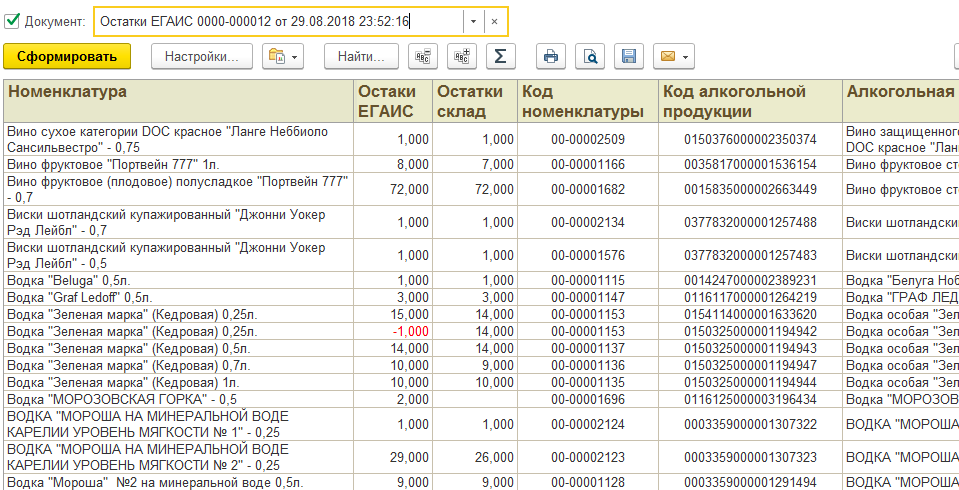Click the 15,000 ЕГАИС balance cell
Screen dimensions: 959x490
pos(393,315)
